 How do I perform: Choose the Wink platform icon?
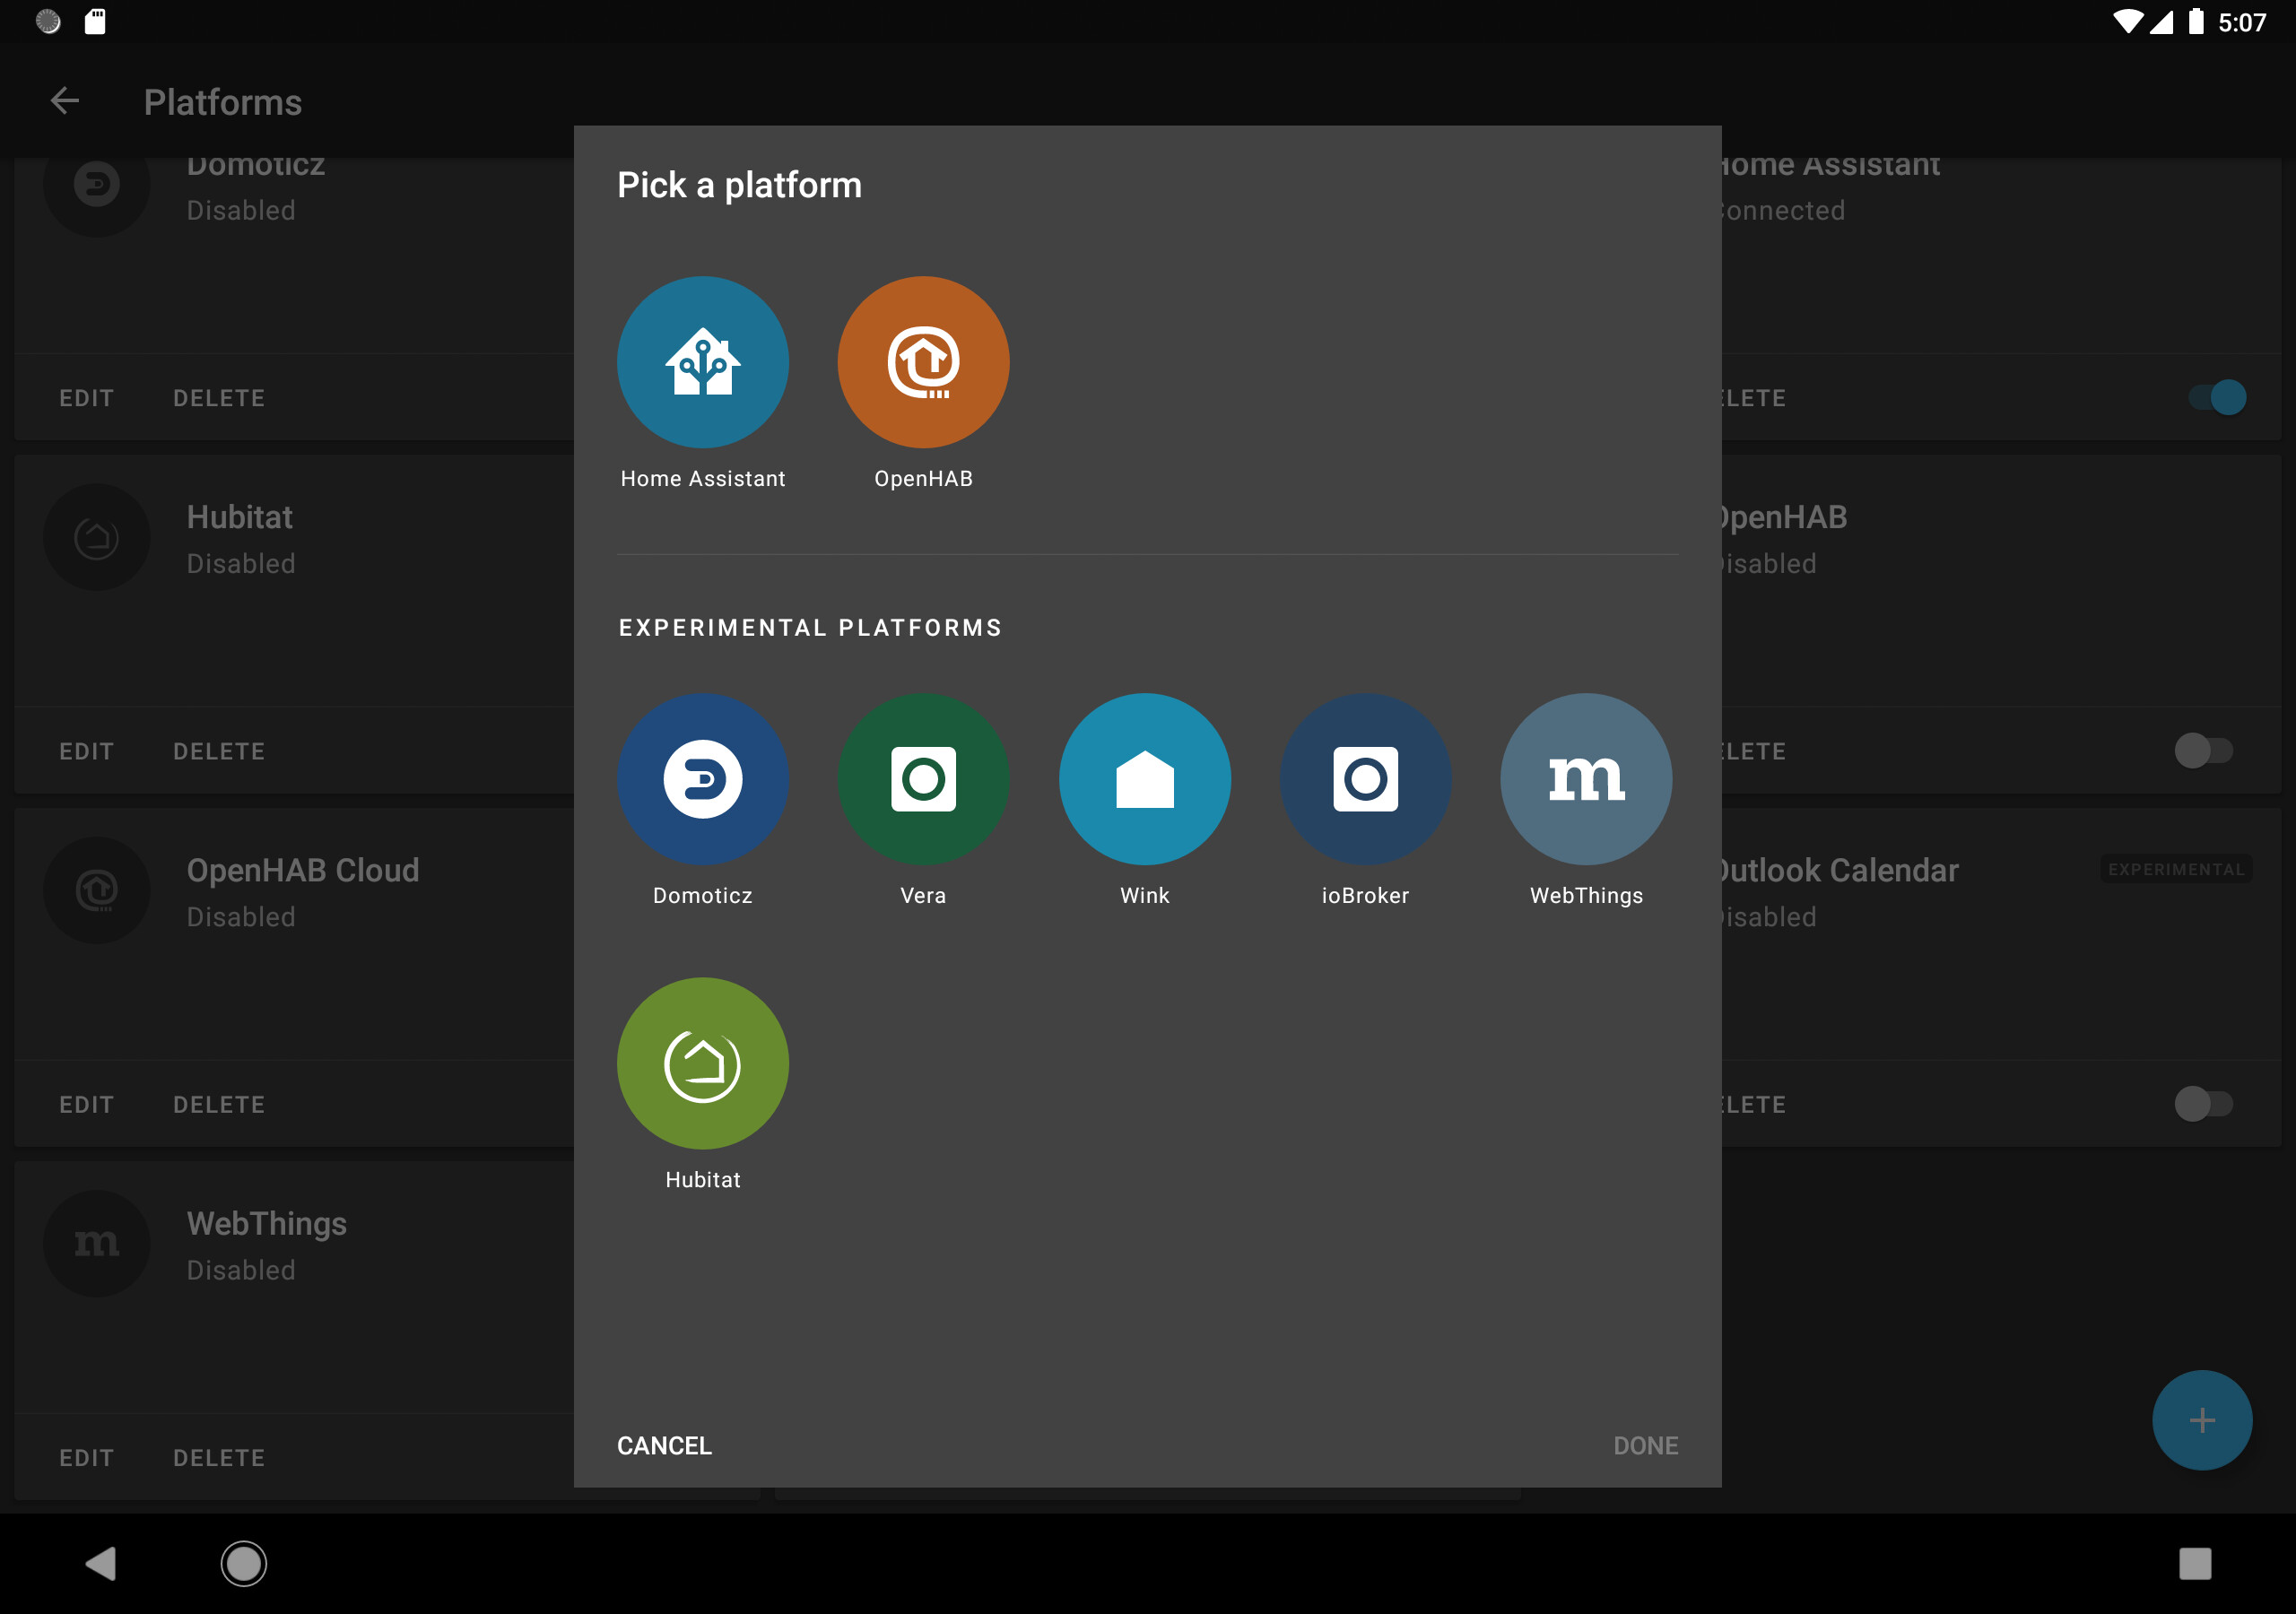click(x=1144, y=779)
